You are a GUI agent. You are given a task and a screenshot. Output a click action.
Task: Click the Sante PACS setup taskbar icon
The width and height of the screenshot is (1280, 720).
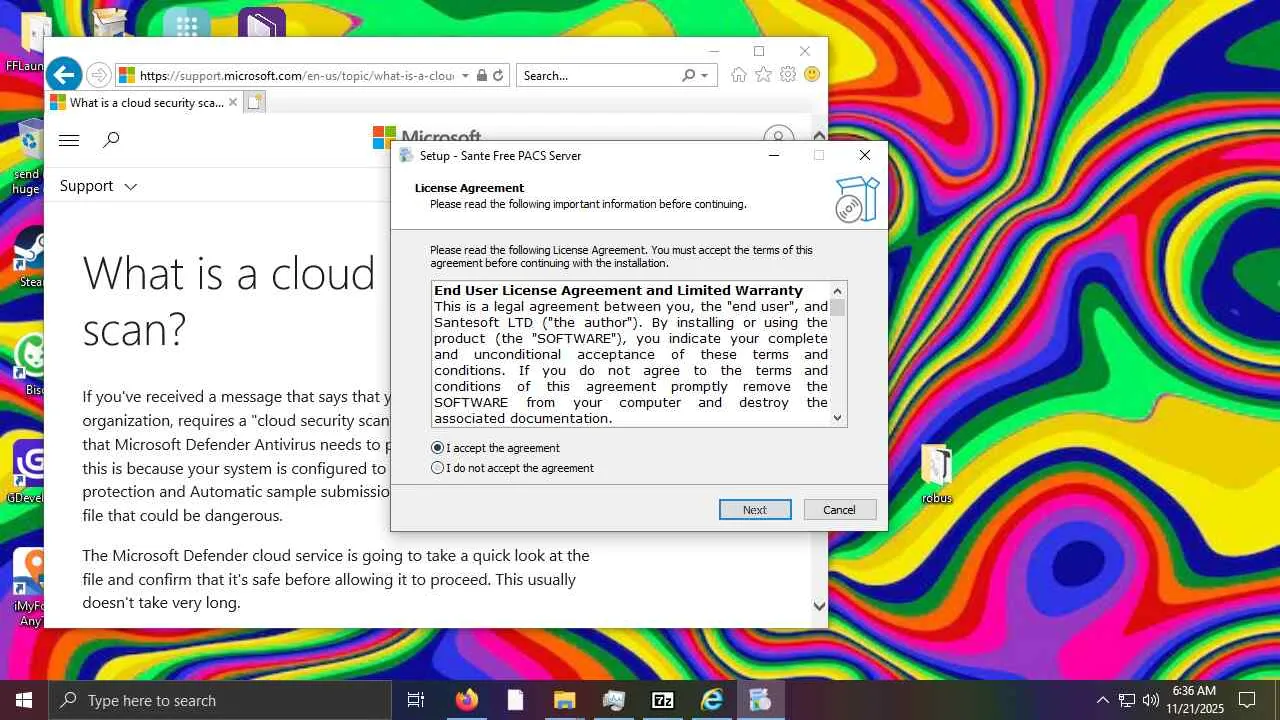point(760,700)
